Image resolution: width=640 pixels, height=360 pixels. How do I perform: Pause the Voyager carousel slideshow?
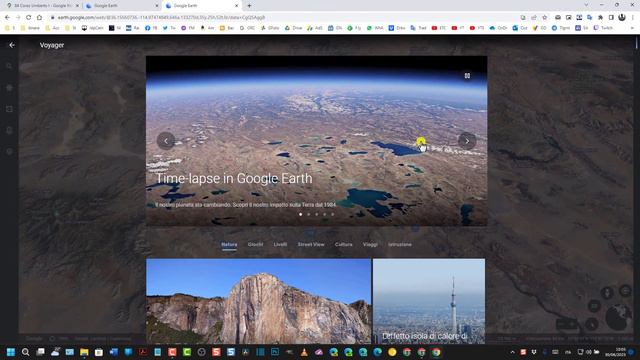pos(467,76)
